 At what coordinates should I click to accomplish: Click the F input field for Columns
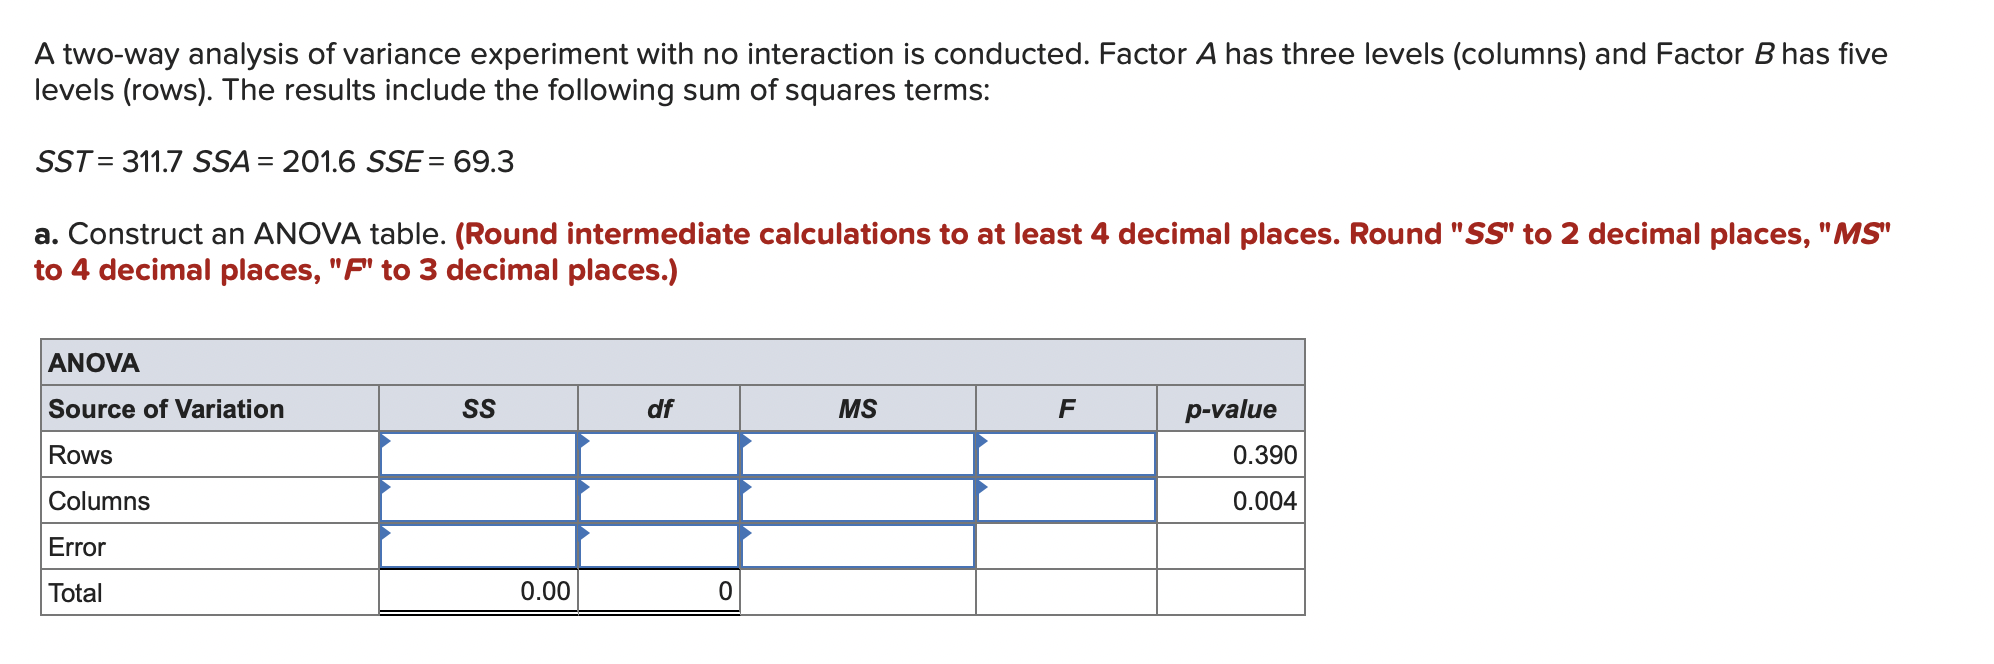(1066, 501)
